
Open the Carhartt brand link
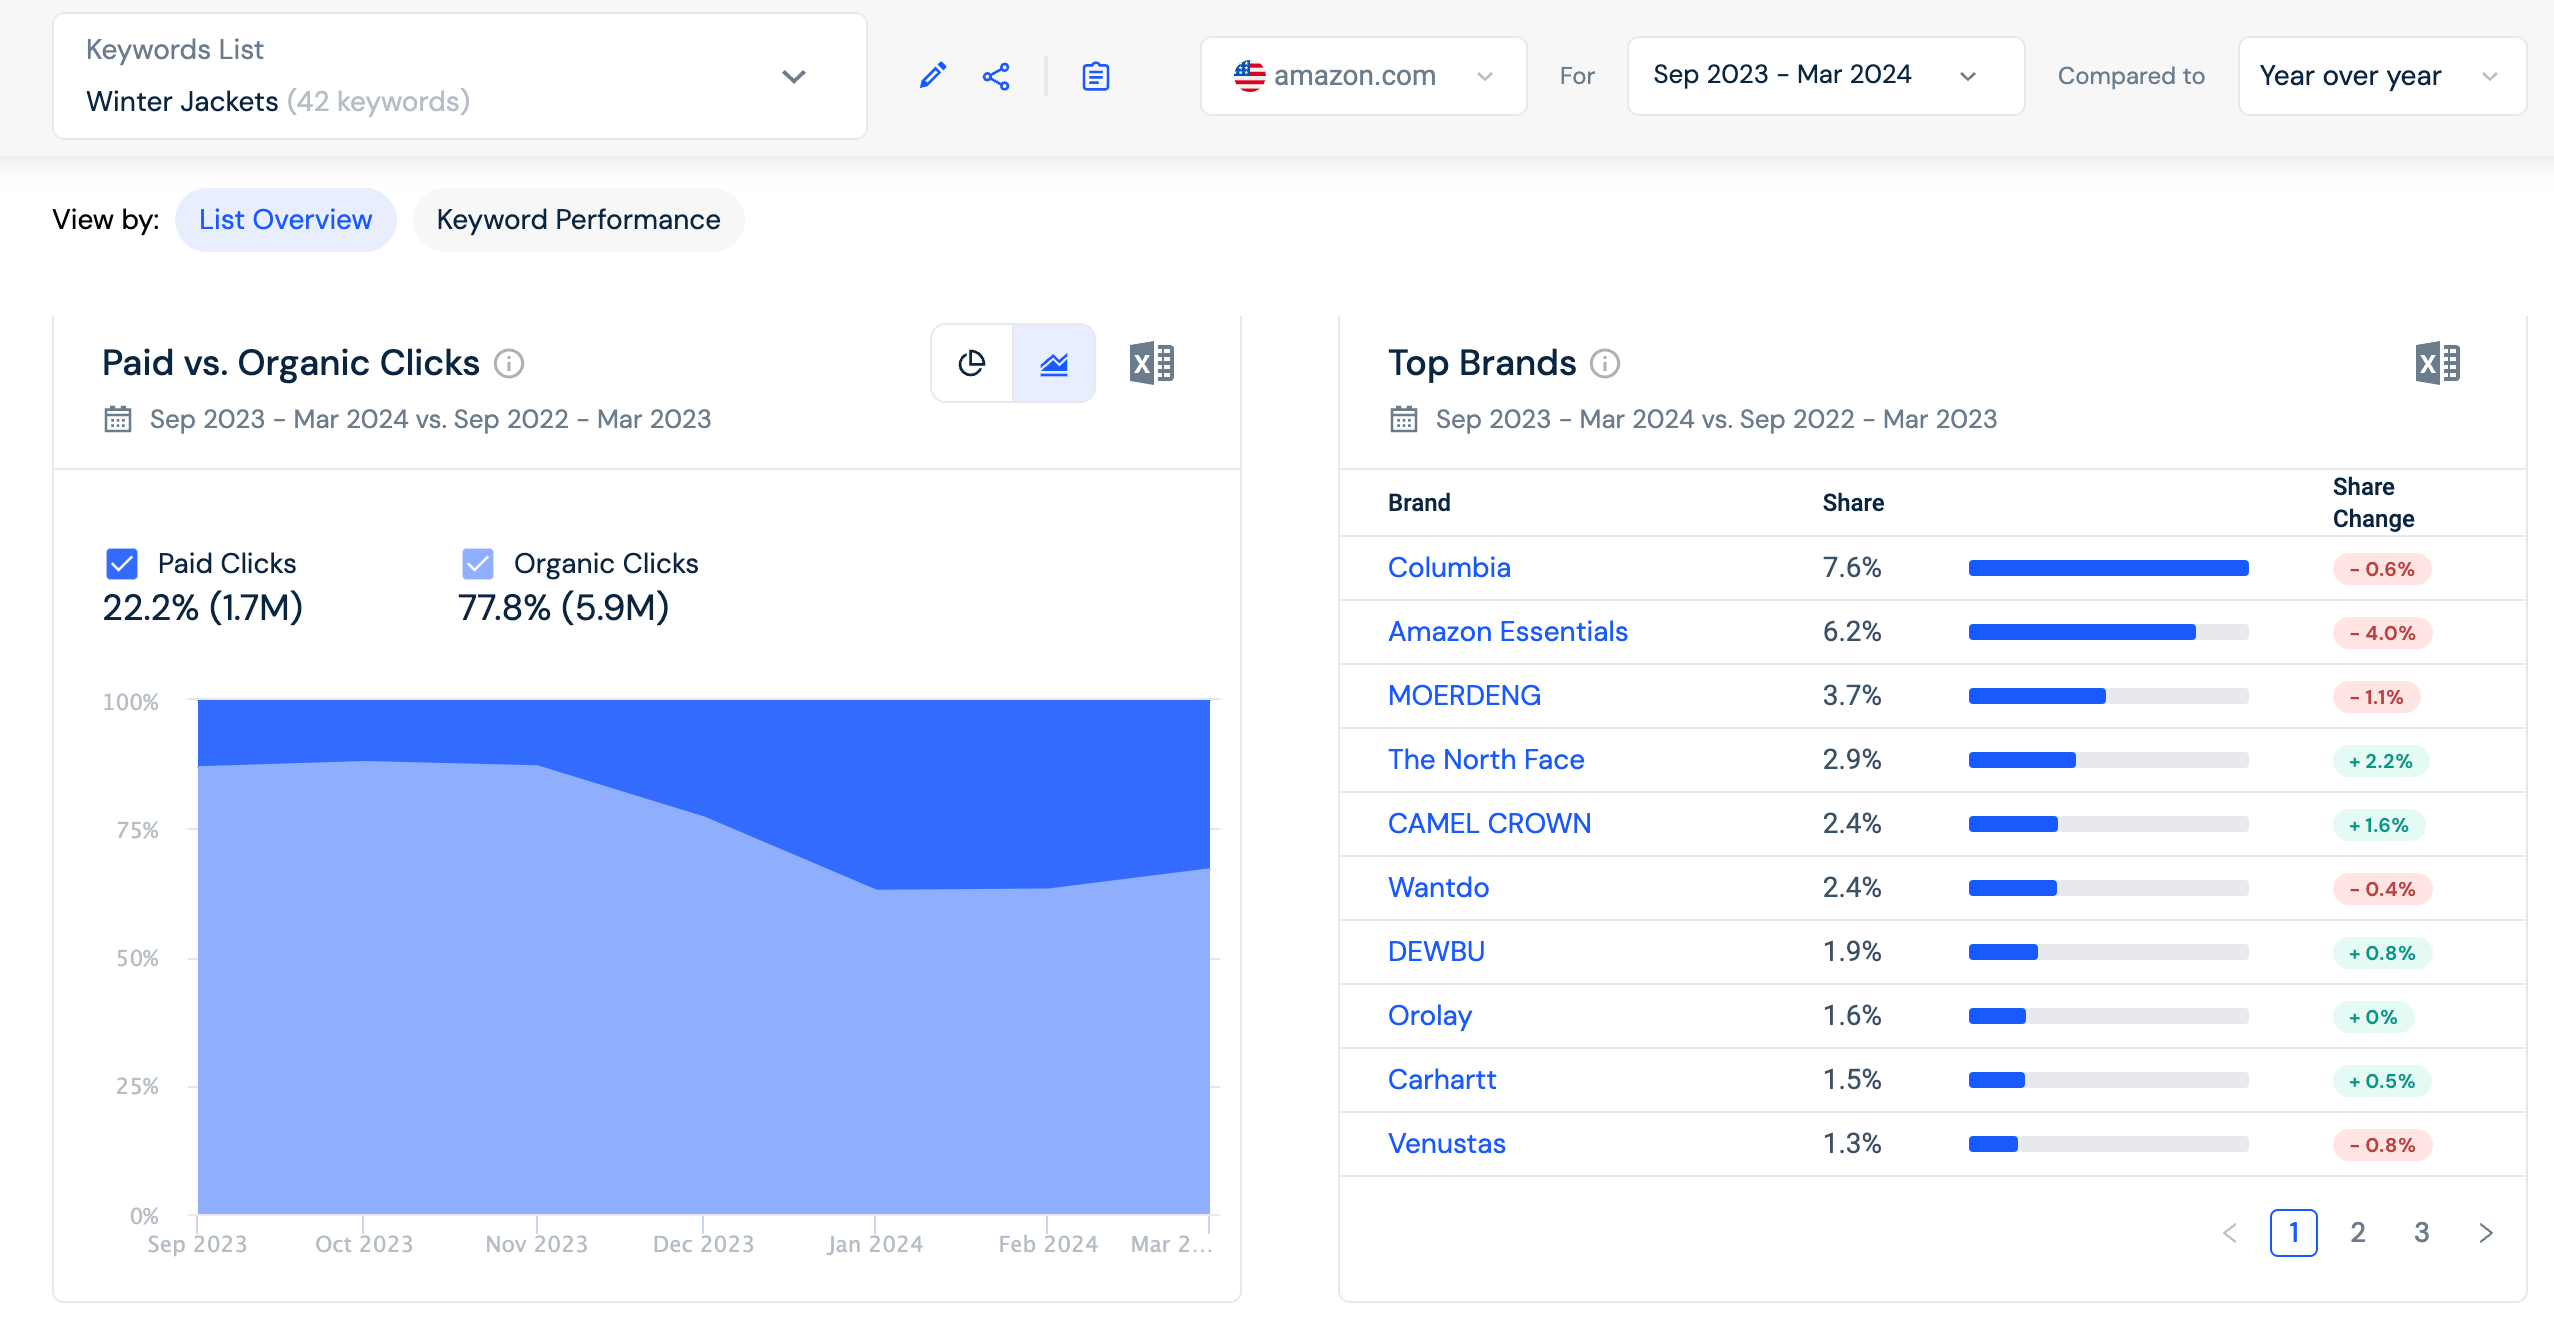[1442, 1080]
